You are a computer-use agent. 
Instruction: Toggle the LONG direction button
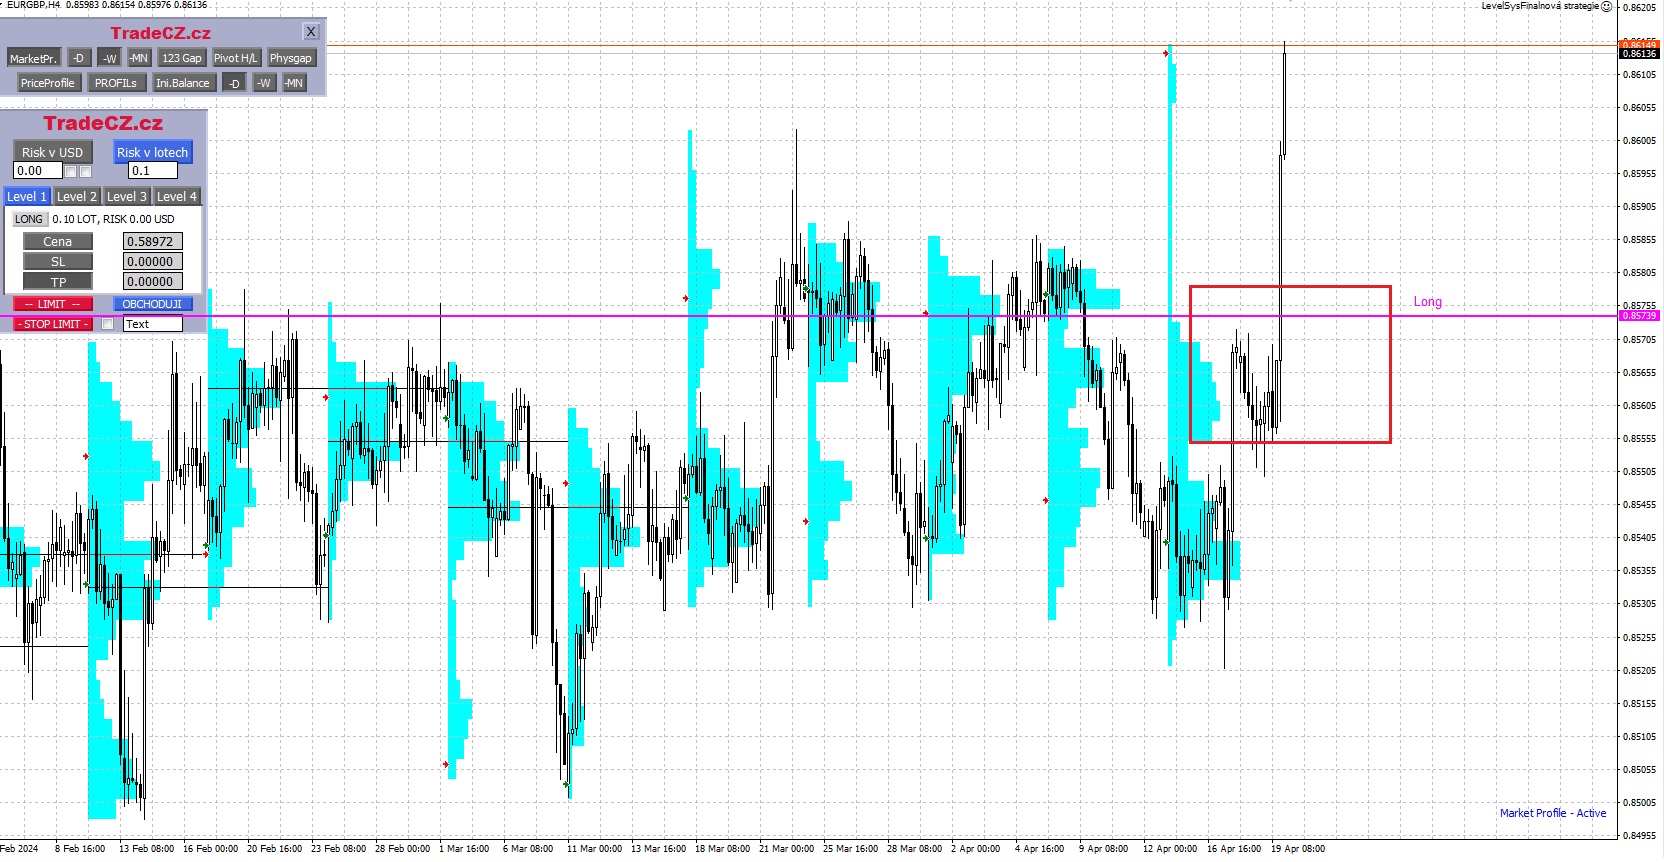click(29, 219)
